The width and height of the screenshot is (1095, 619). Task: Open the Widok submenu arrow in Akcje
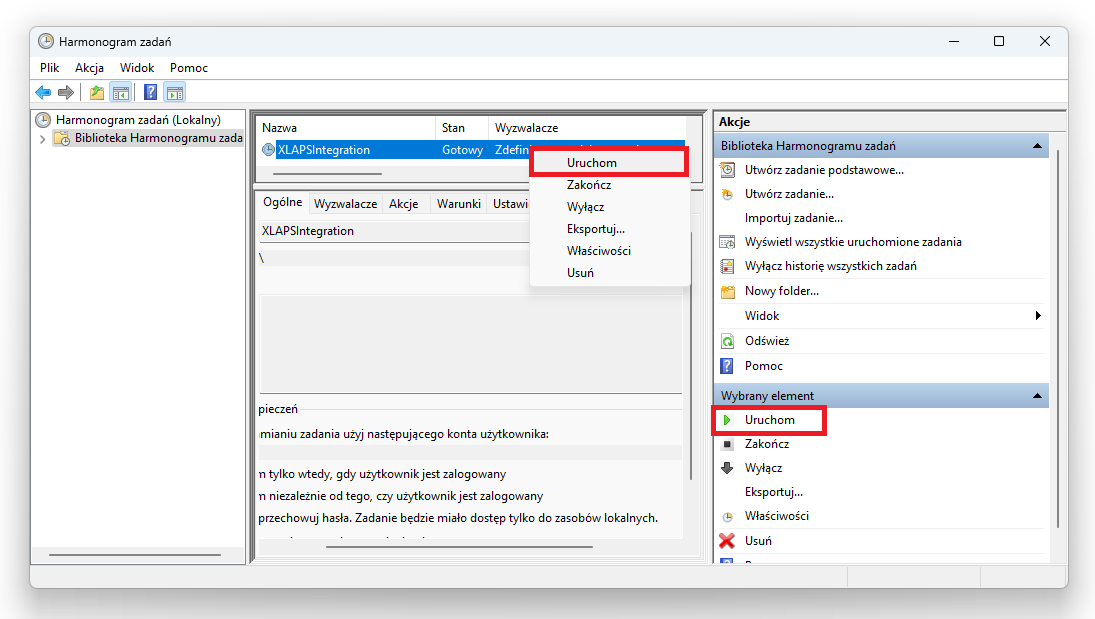[x=1038, y=316]
